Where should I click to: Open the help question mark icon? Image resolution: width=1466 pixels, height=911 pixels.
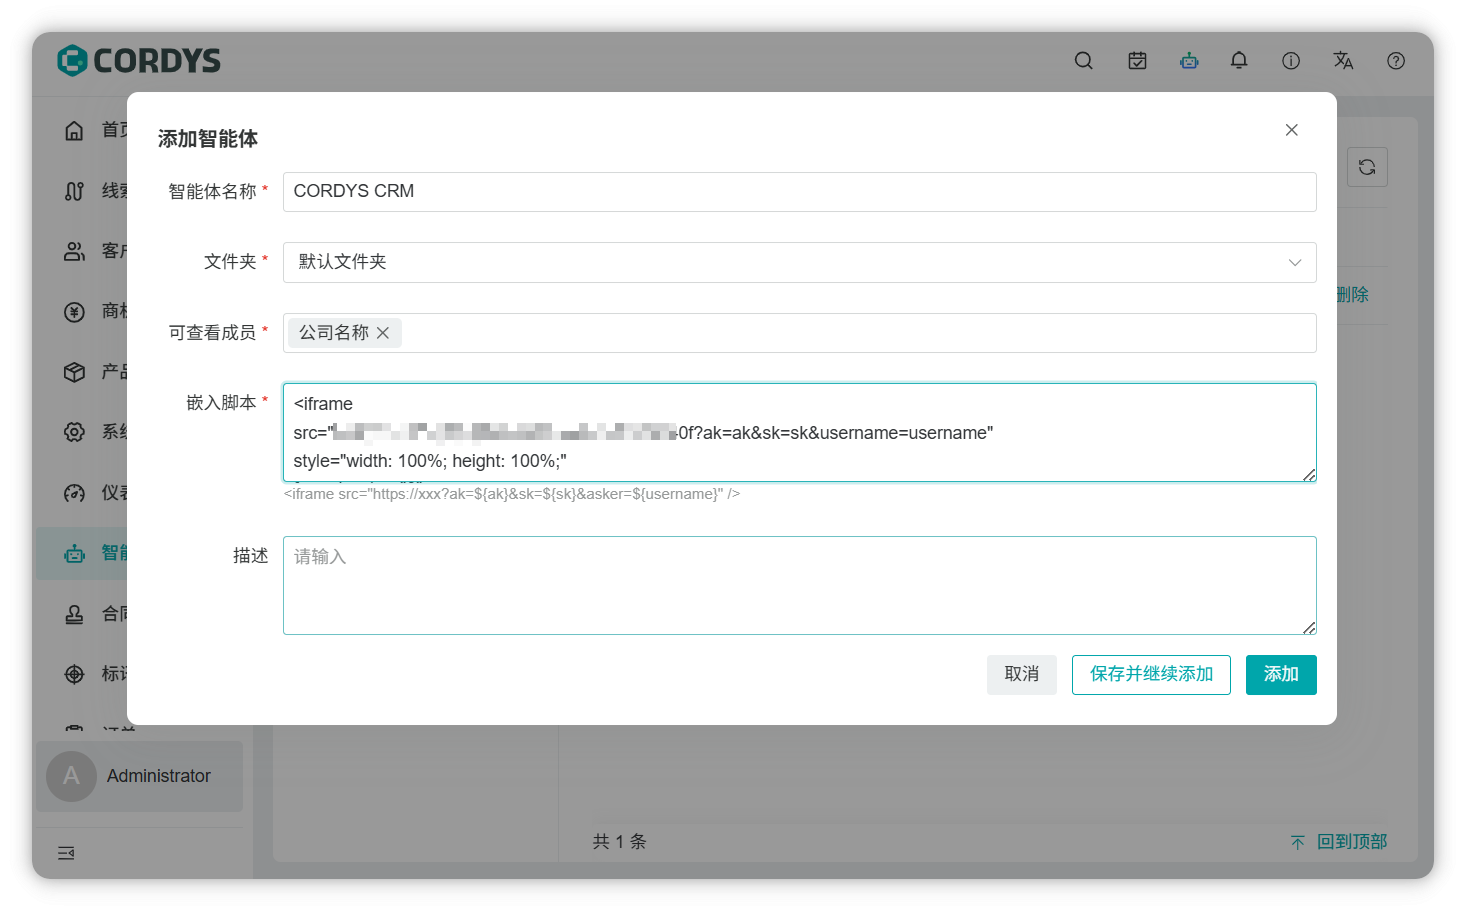pos(1396,61)
